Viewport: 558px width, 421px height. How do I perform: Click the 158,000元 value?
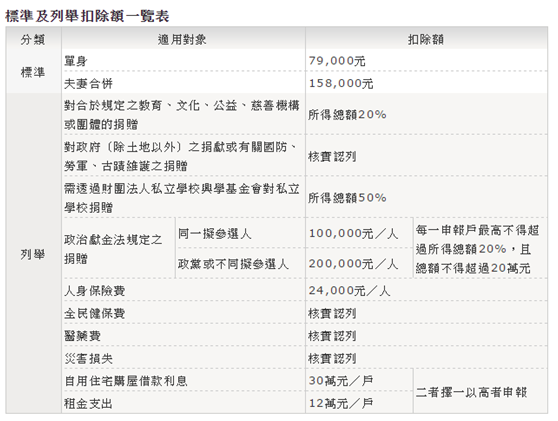tap(341, 83)
